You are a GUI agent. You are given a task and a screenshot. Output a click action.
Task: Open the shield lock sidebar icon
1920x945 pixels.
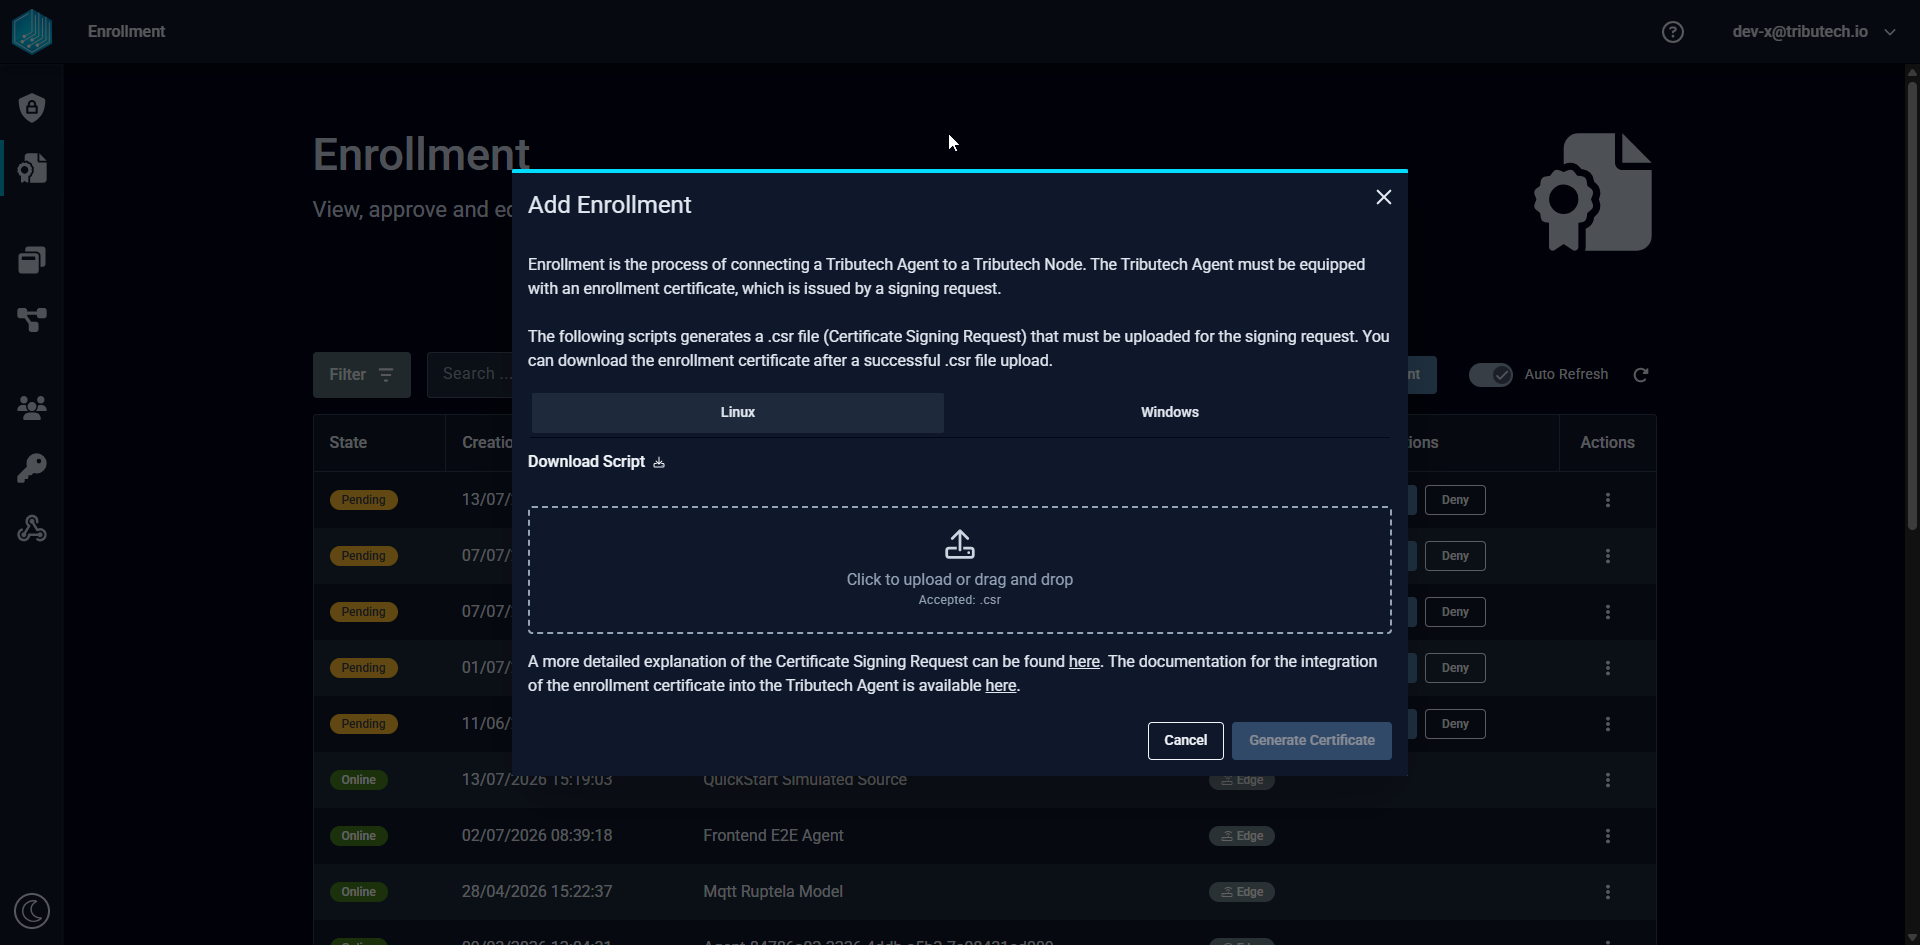(x=32, y=108)
